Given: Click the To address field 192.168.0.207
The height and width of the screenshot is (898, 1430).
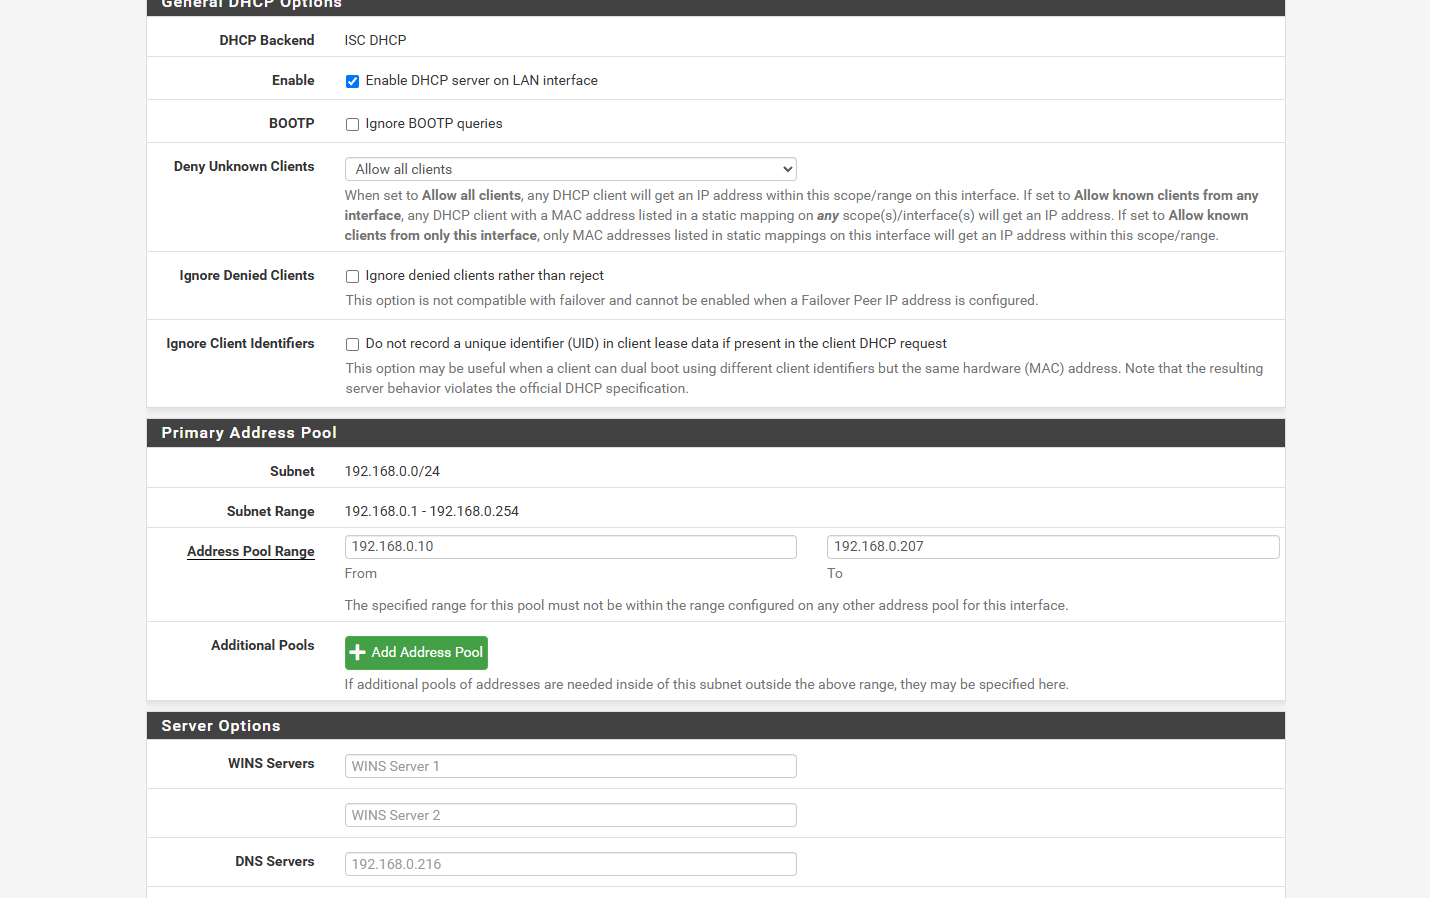Looking at the screenshot, I should pos(1052,547).
